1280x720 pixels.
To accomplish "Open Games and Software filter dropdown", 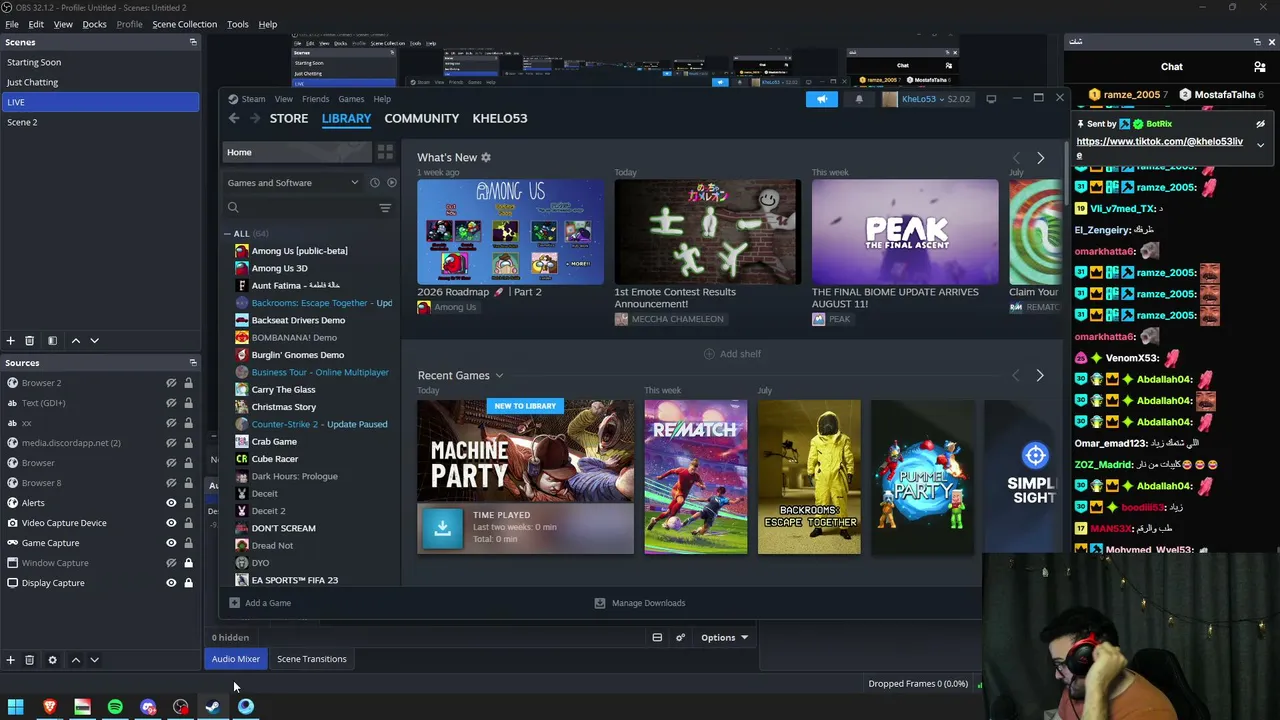I will click(293, 183).
